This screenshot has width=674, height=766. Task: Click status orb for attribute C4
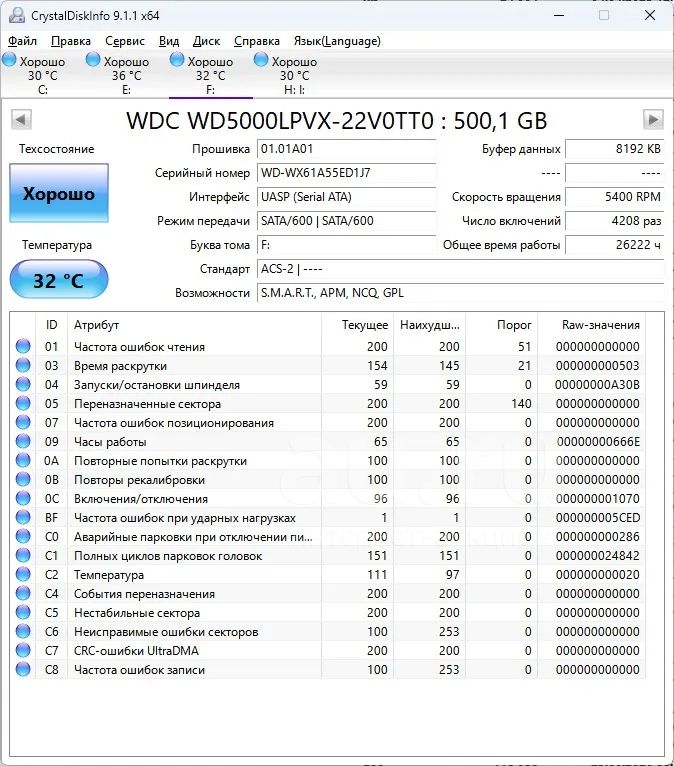coord(23,594)
